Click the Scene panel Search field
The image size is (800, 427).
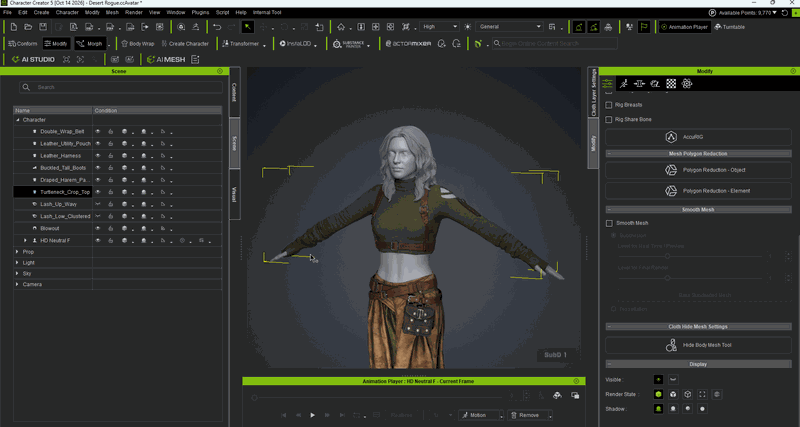(121, 87)
